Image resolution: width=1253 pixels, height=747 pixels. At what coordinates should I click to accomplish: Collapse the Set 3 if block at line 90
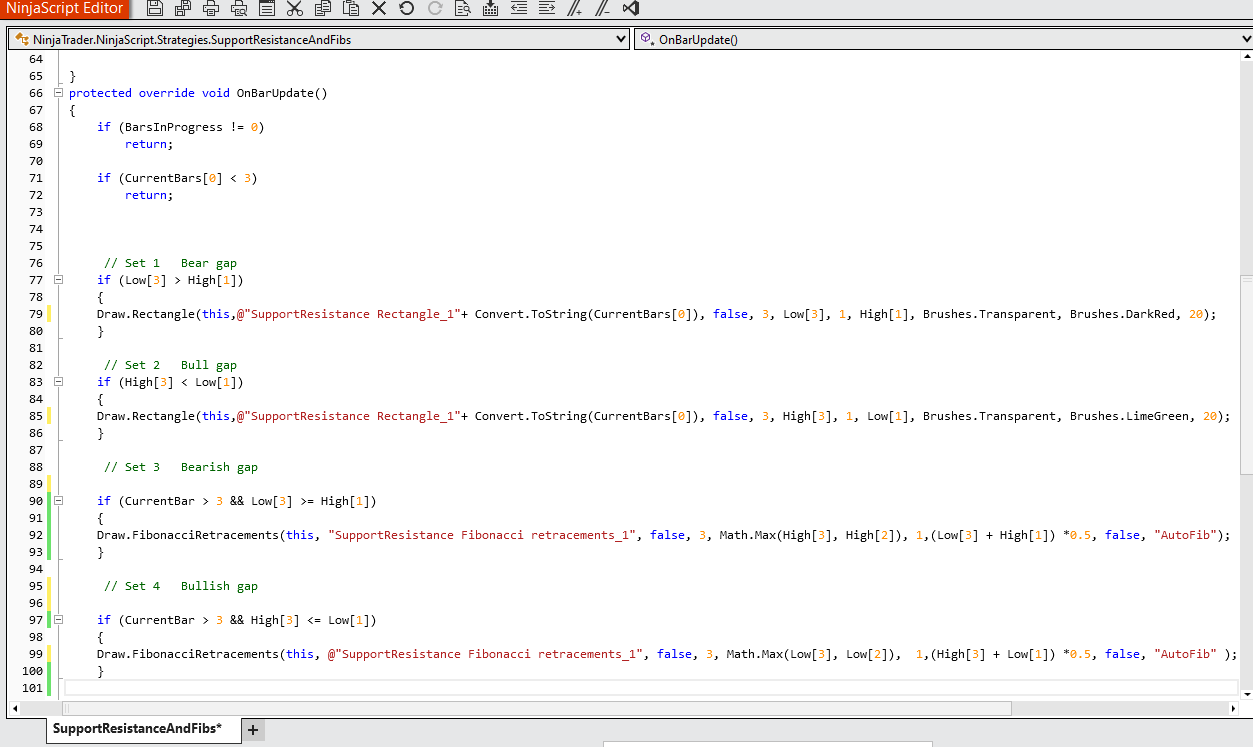click(x=58, y=501)
